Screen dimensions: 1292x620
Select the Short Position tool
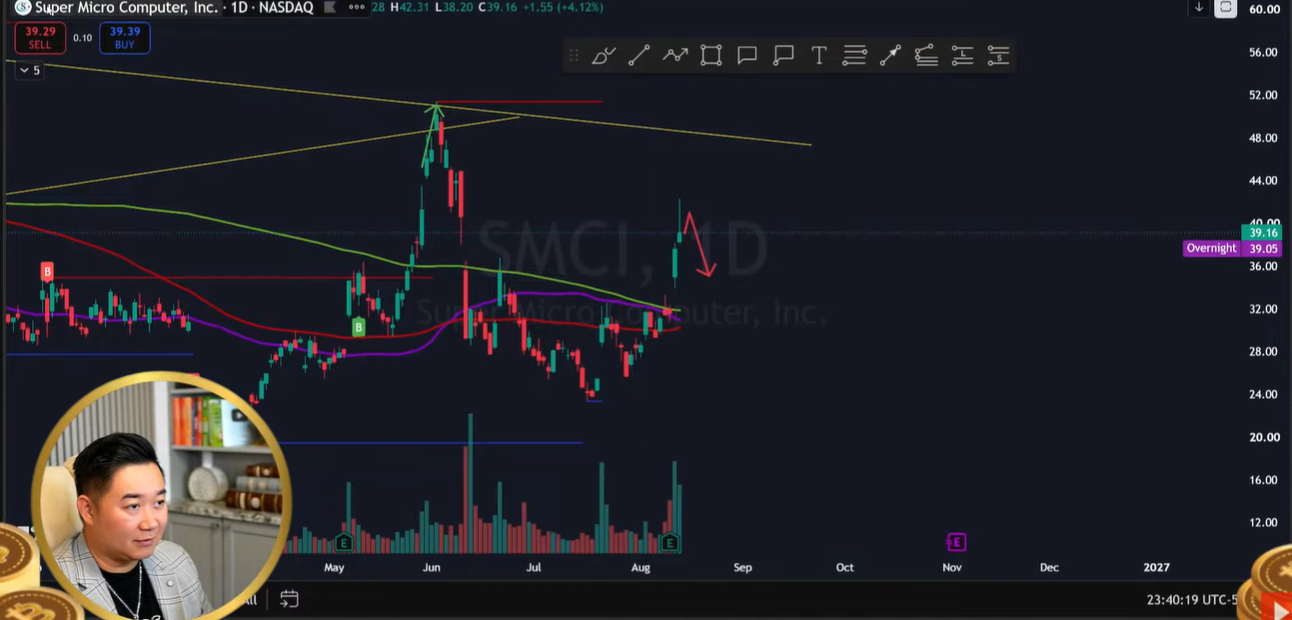tap(998, 56)
